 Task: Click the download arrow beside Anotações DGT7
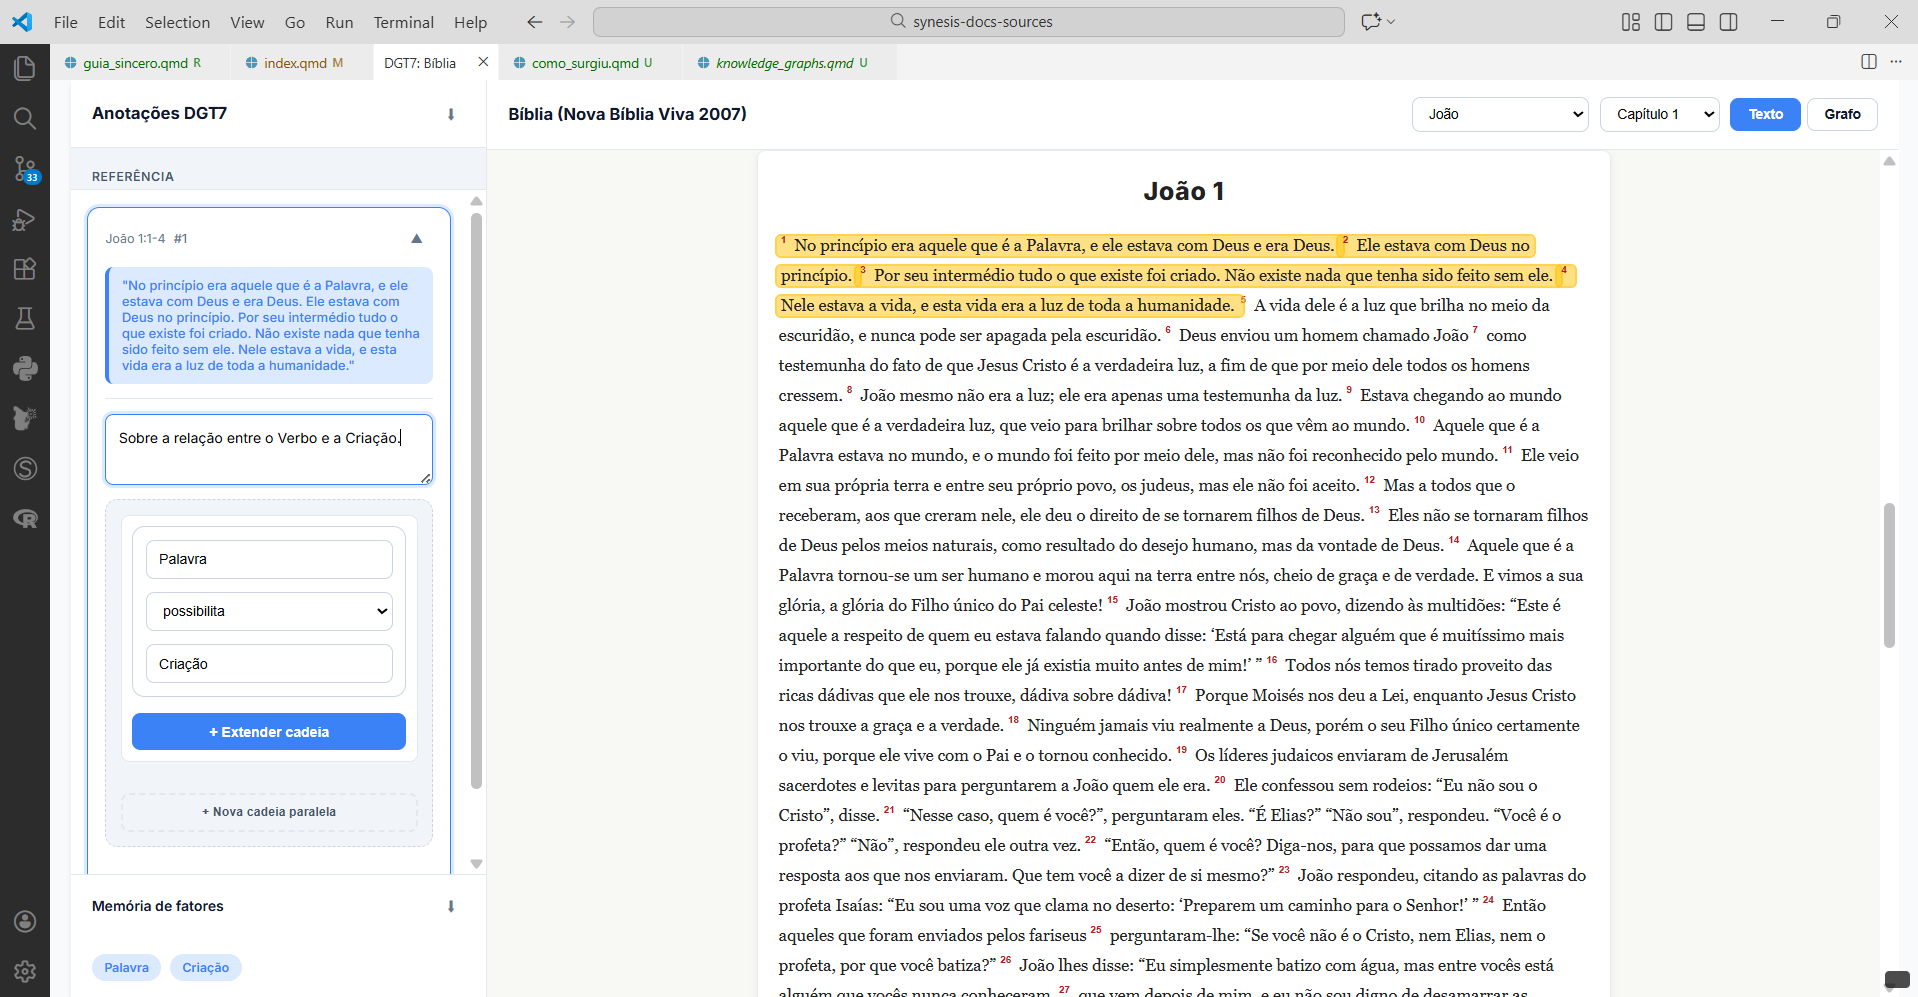point(451,114)
